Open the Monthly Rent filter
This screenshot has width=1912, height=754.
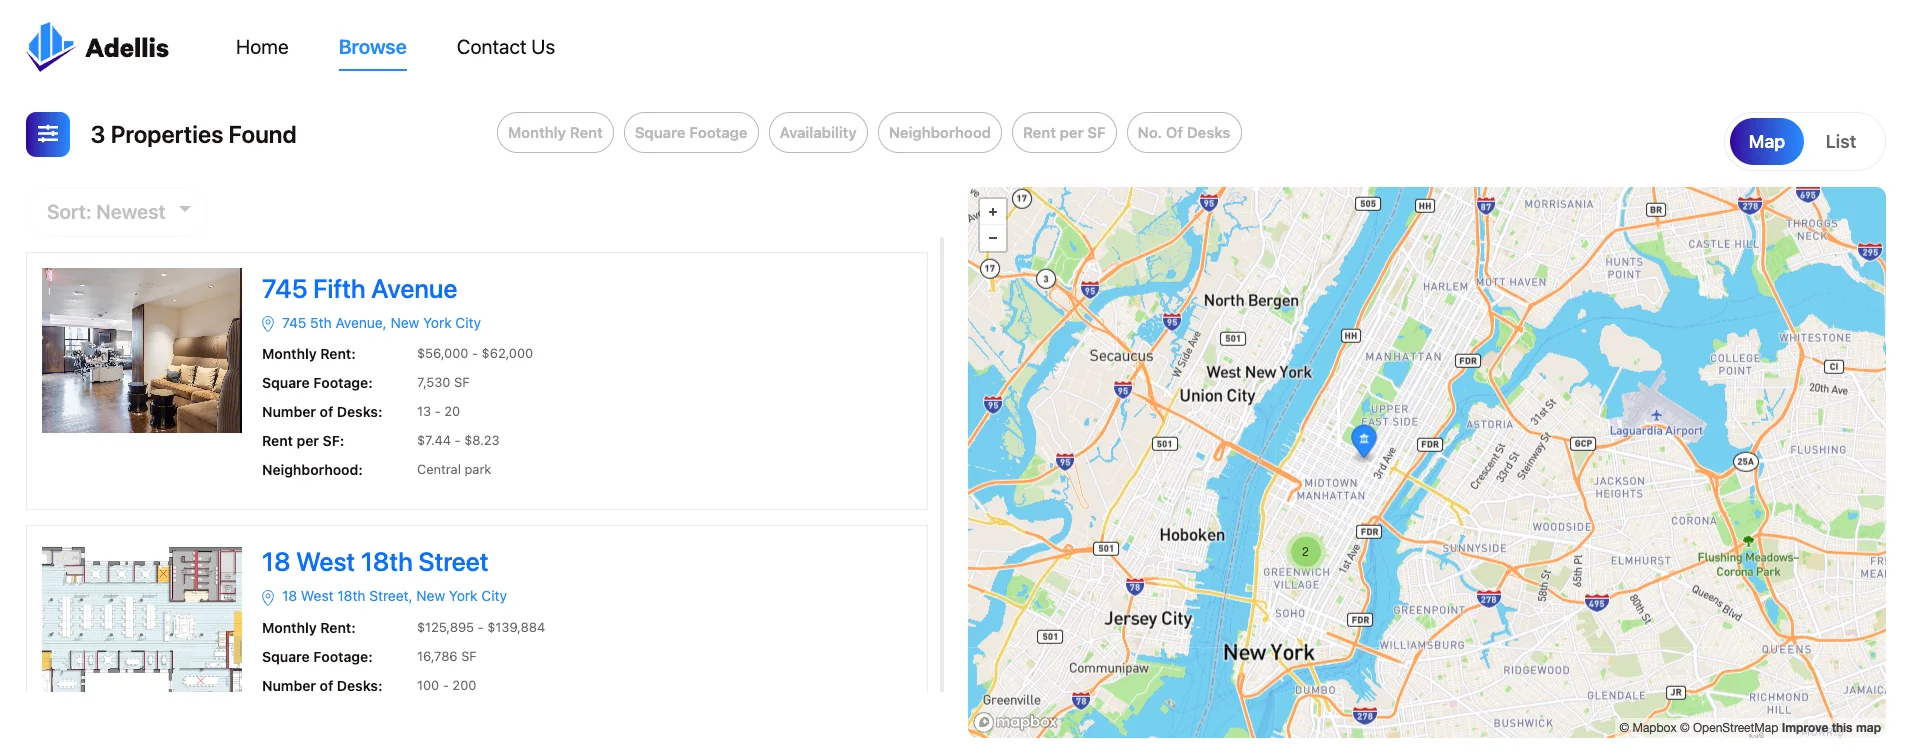pyautogui.click(x=555, y=133)
